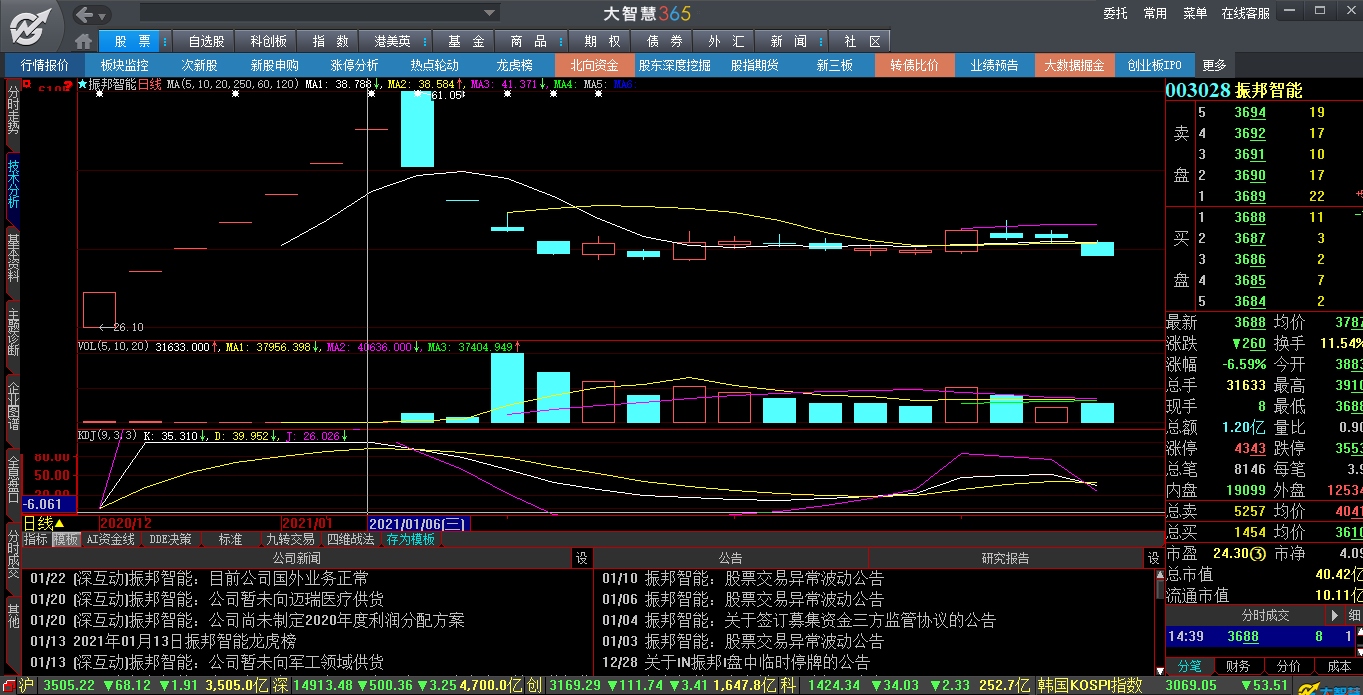Click 设 settings button beside 研究报告
This screenshot has height=695, width=1363.
coord(1153,558)
